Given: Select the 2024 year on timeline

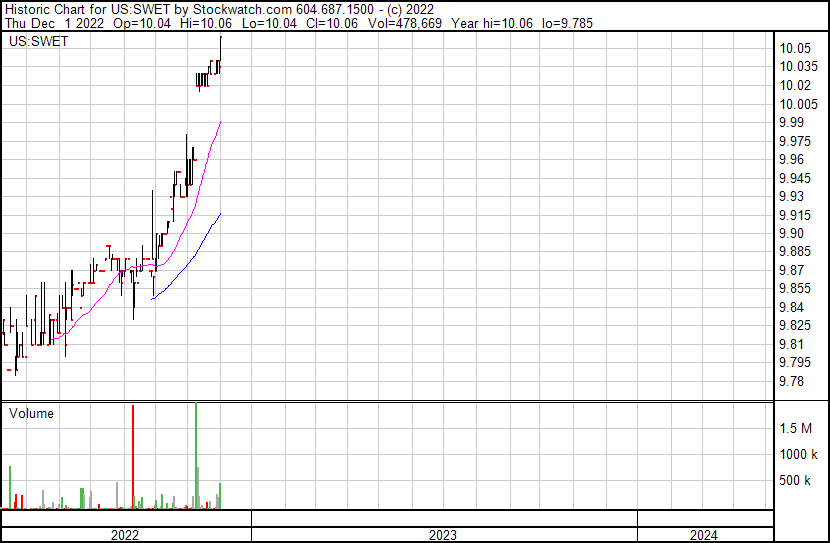Looking at the screenshot, I should 703,535.
